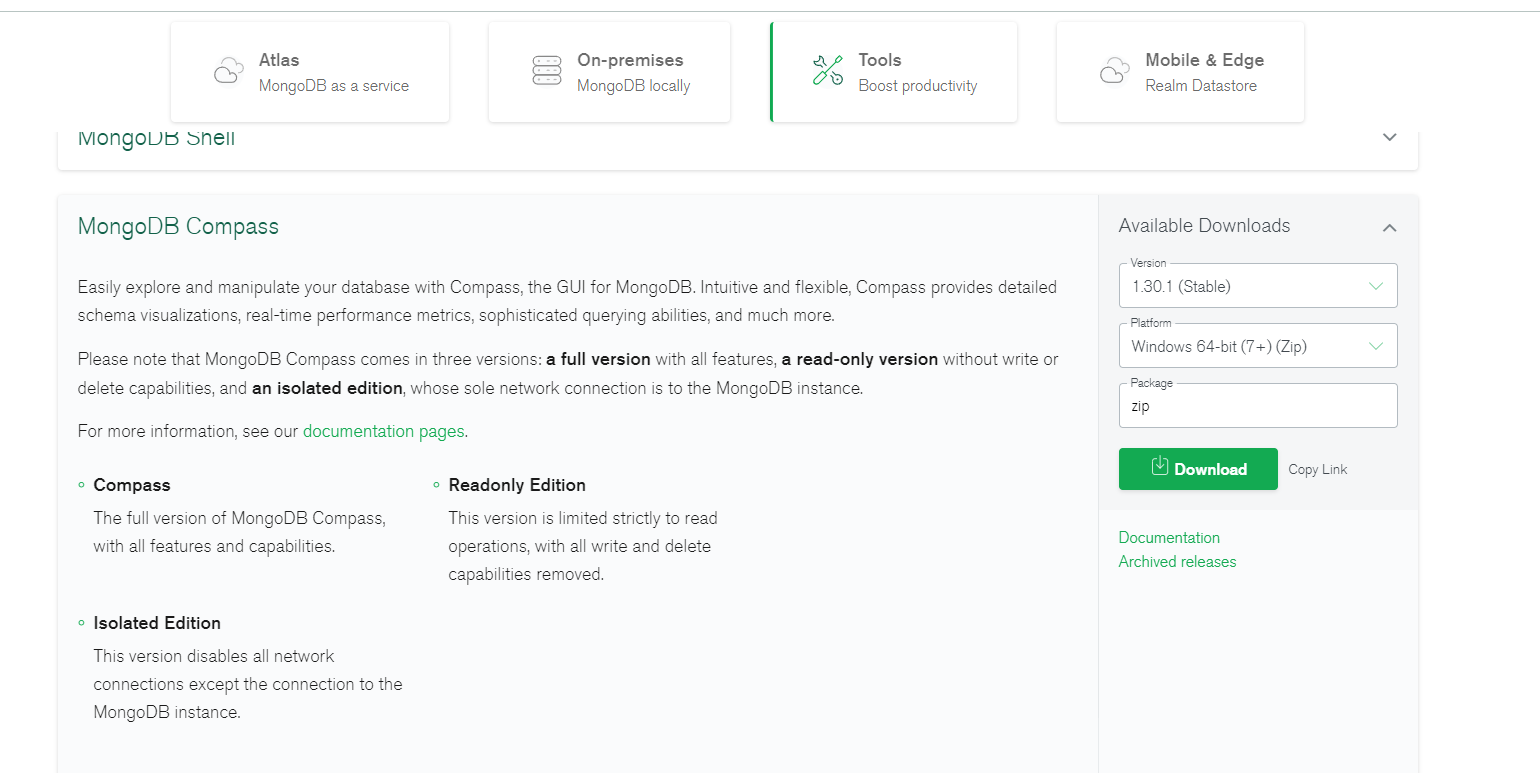Click the Atlas cloud icon

click(229, 71)
